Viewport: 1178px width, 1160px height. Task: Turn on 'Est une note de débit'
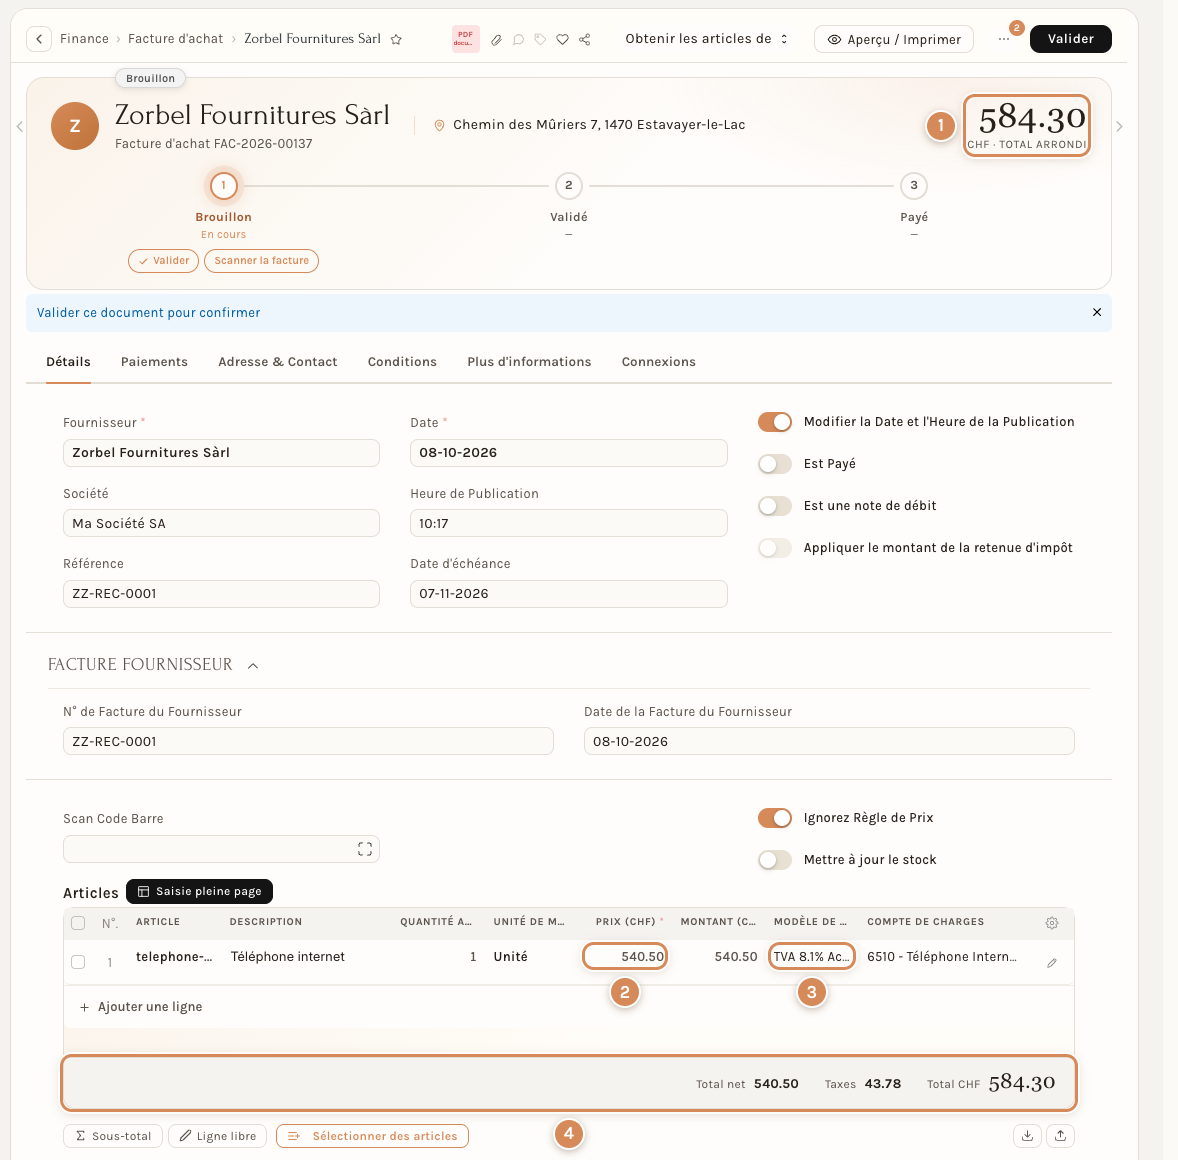pyautogui.click(x=775, y=506)
